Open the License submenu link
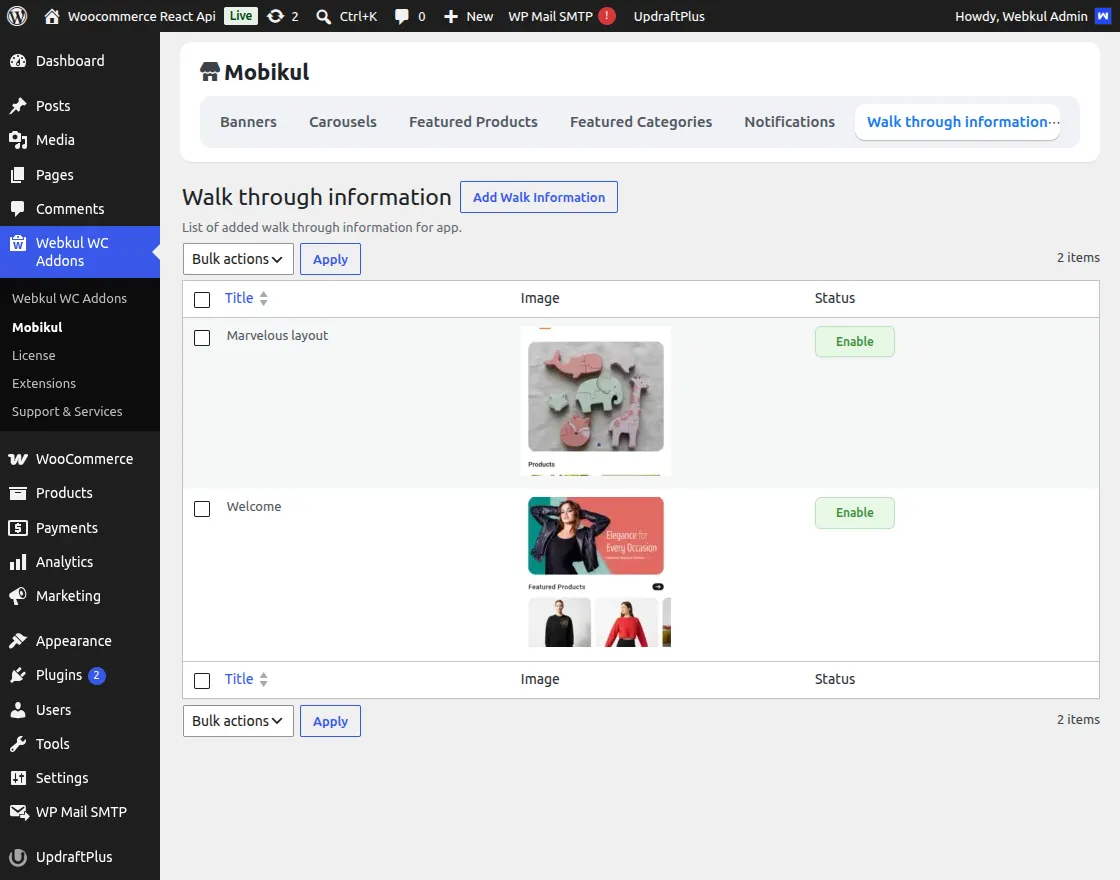This screenshot has height=880, width=1120. [34, 355]
